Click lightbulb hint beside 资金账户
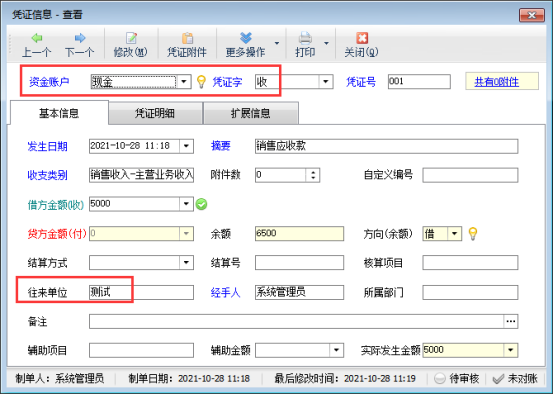The width and height of the screenshot is (554, 394). 201,82
